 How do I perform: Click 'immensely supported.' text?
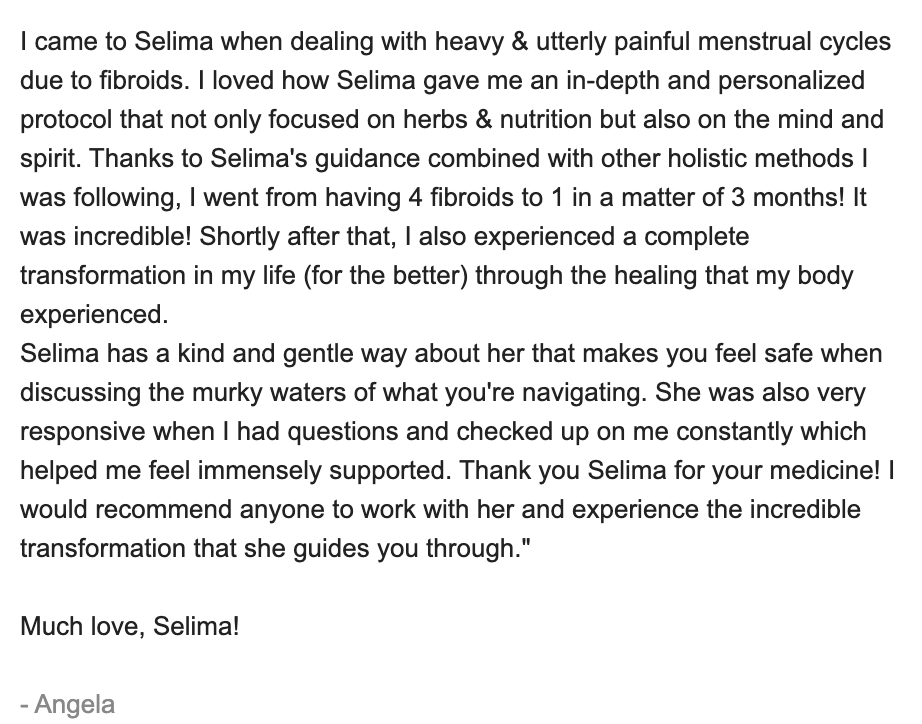pos(325,471)
